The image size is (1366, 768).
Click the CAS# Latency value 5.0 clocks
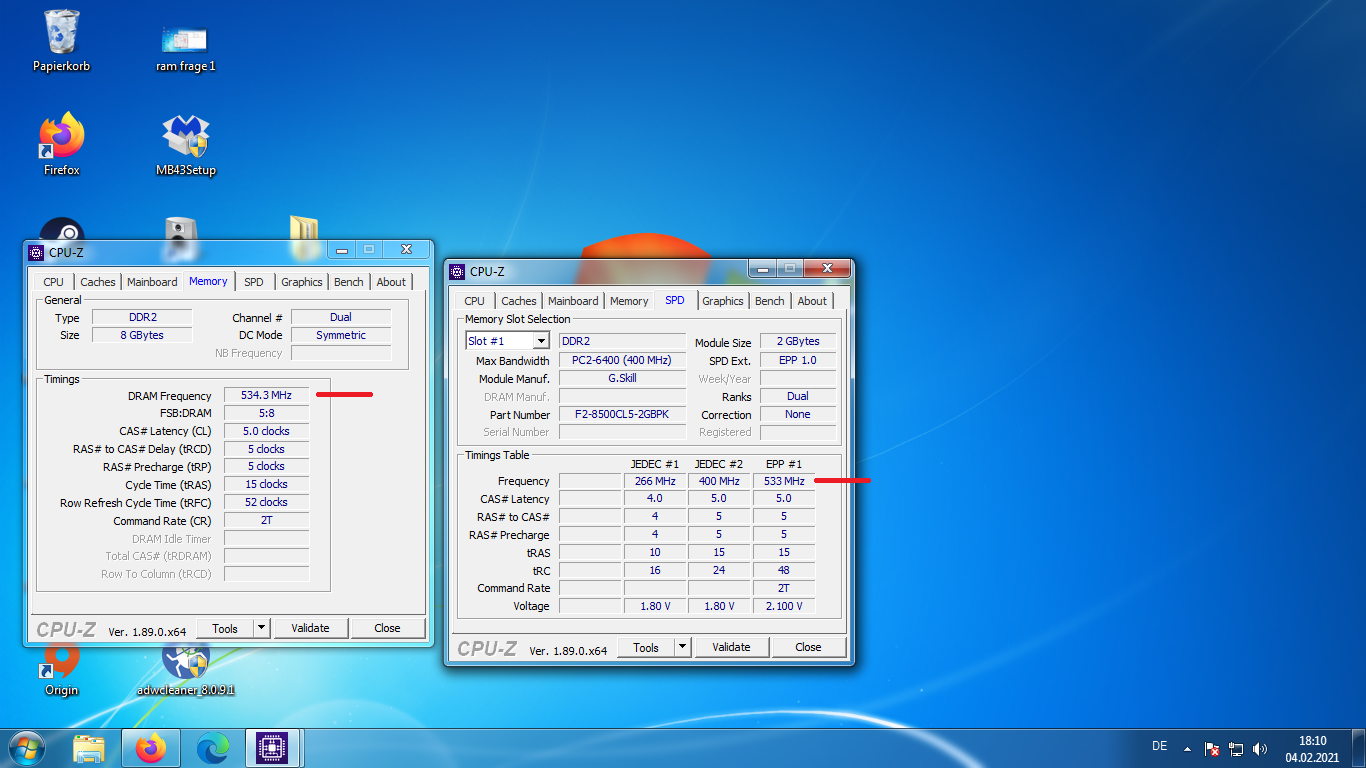click(266, 431)
